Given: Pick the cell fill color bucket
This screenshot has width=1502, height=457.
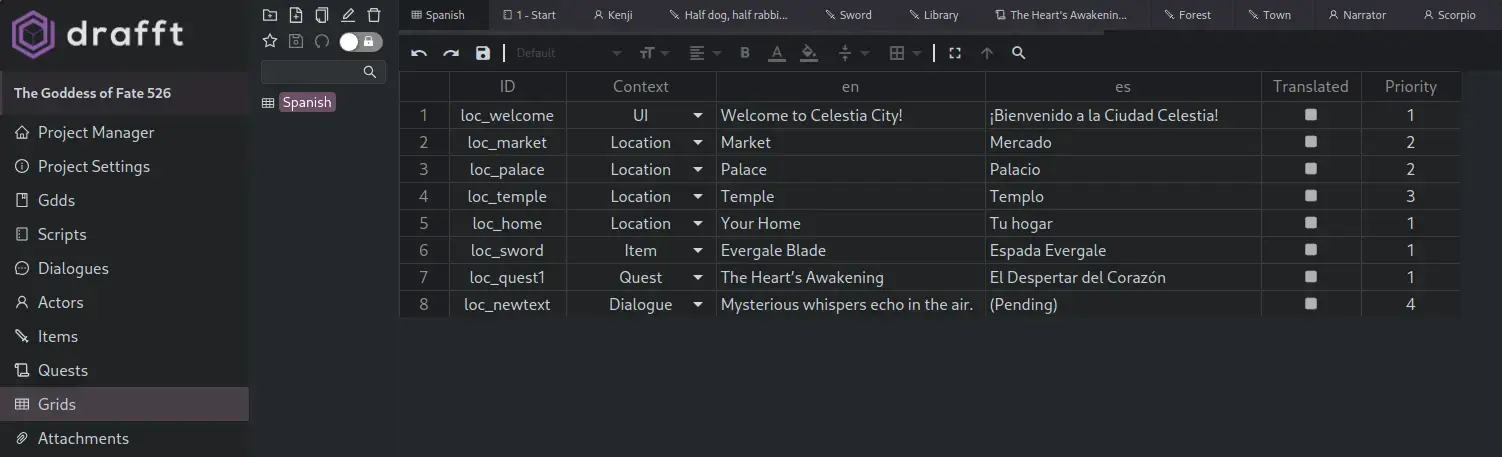Looking at the screenshot, I should tap(809, 53).
